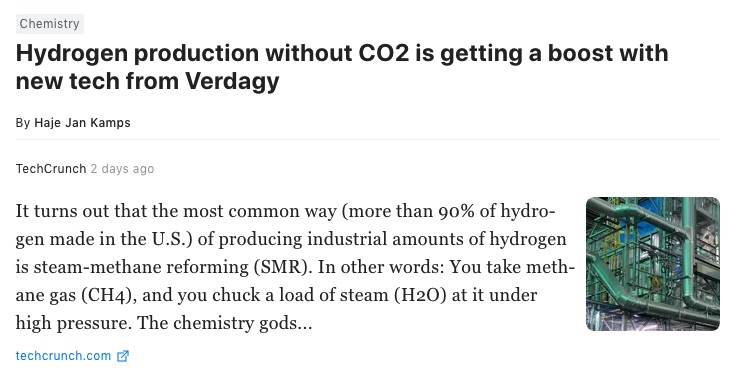732x374 pixels.
Task: Click the '2 days ago' timestamp
Action: coord(122,169)
